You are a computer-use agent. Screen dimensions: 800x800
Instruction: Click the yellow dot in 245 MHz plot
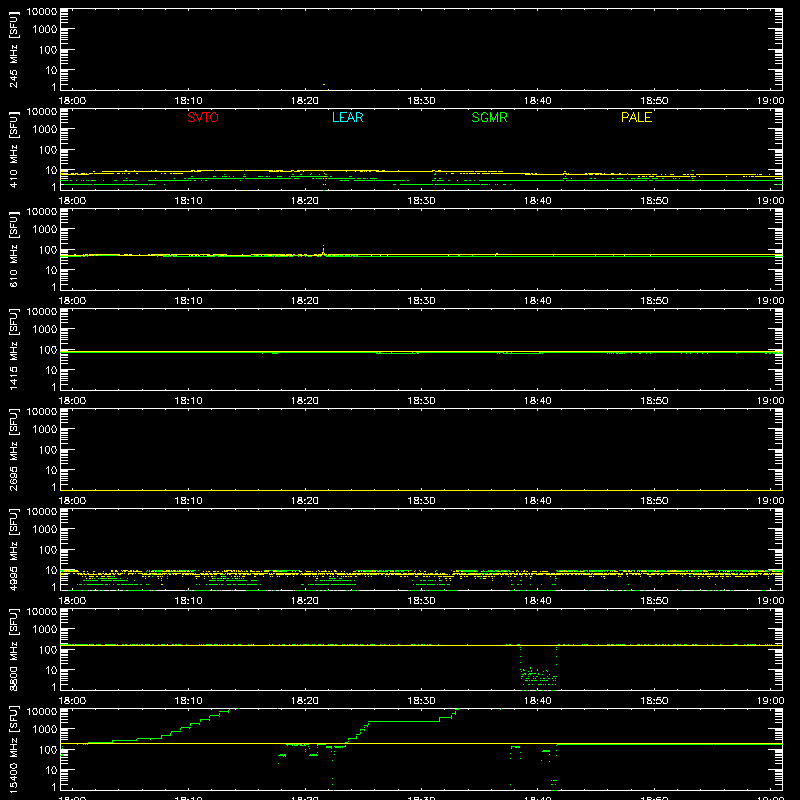click(324, 84)
